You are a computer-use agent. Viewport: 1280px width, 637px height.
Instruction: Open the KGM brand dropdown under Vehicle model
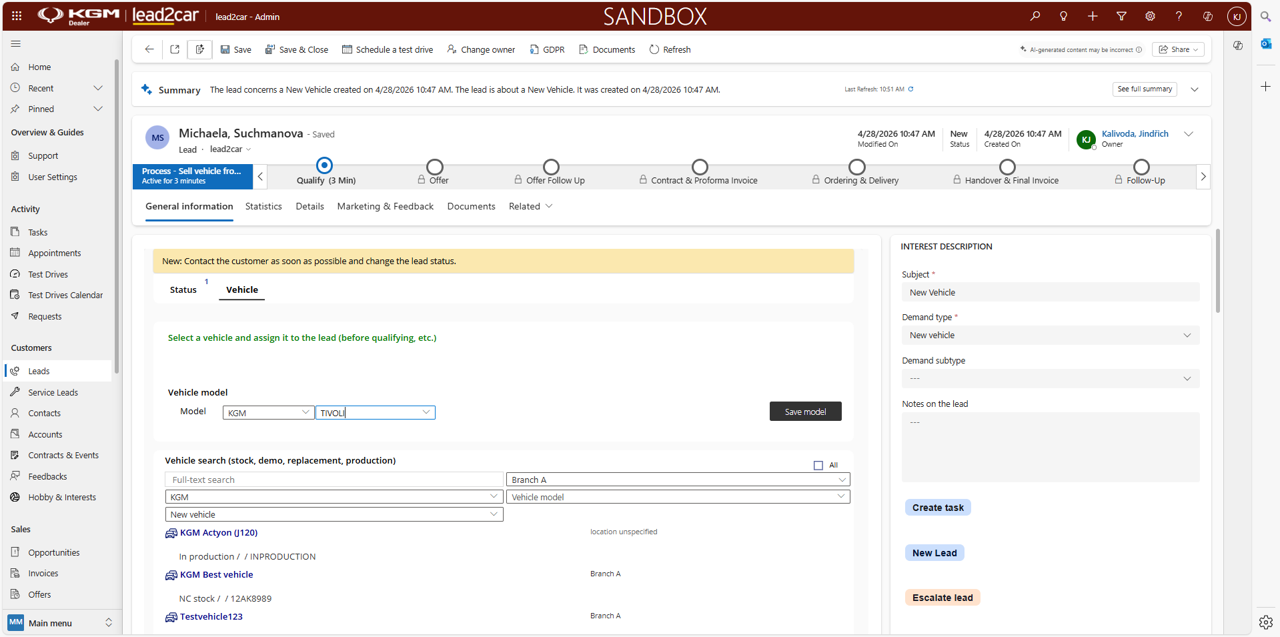268,412
